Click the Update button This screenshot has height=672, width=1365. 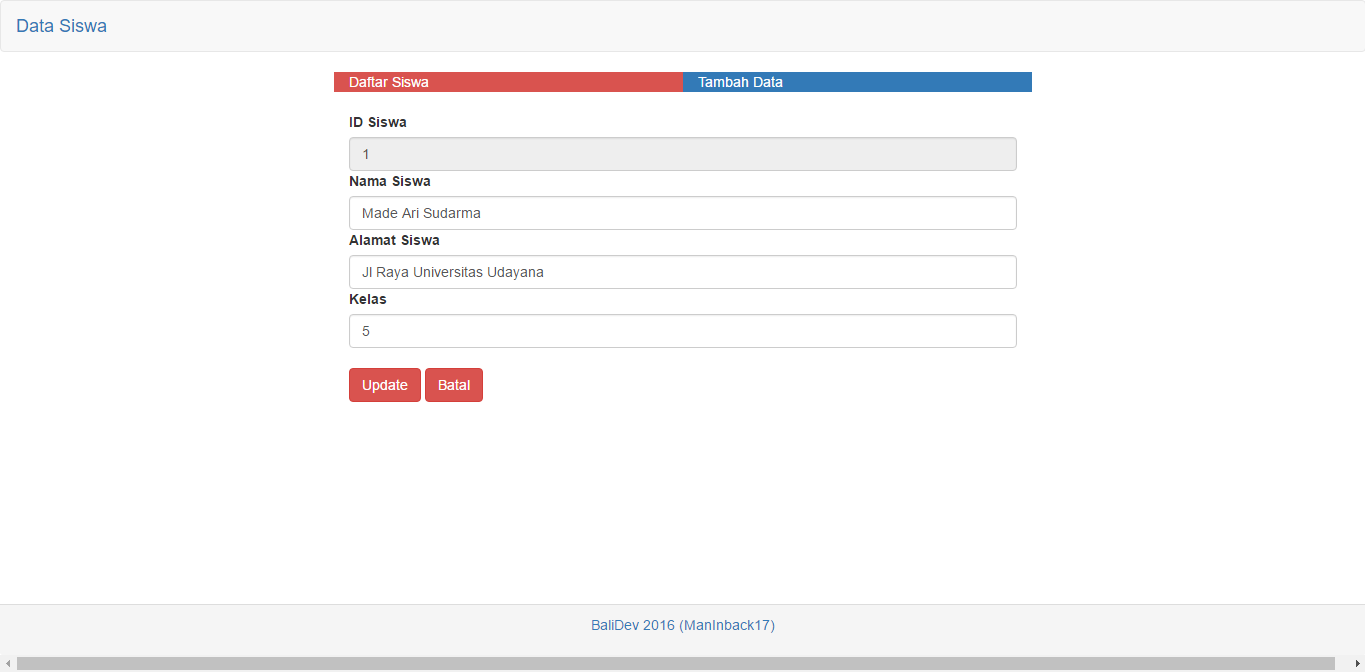tap(384, 384)
